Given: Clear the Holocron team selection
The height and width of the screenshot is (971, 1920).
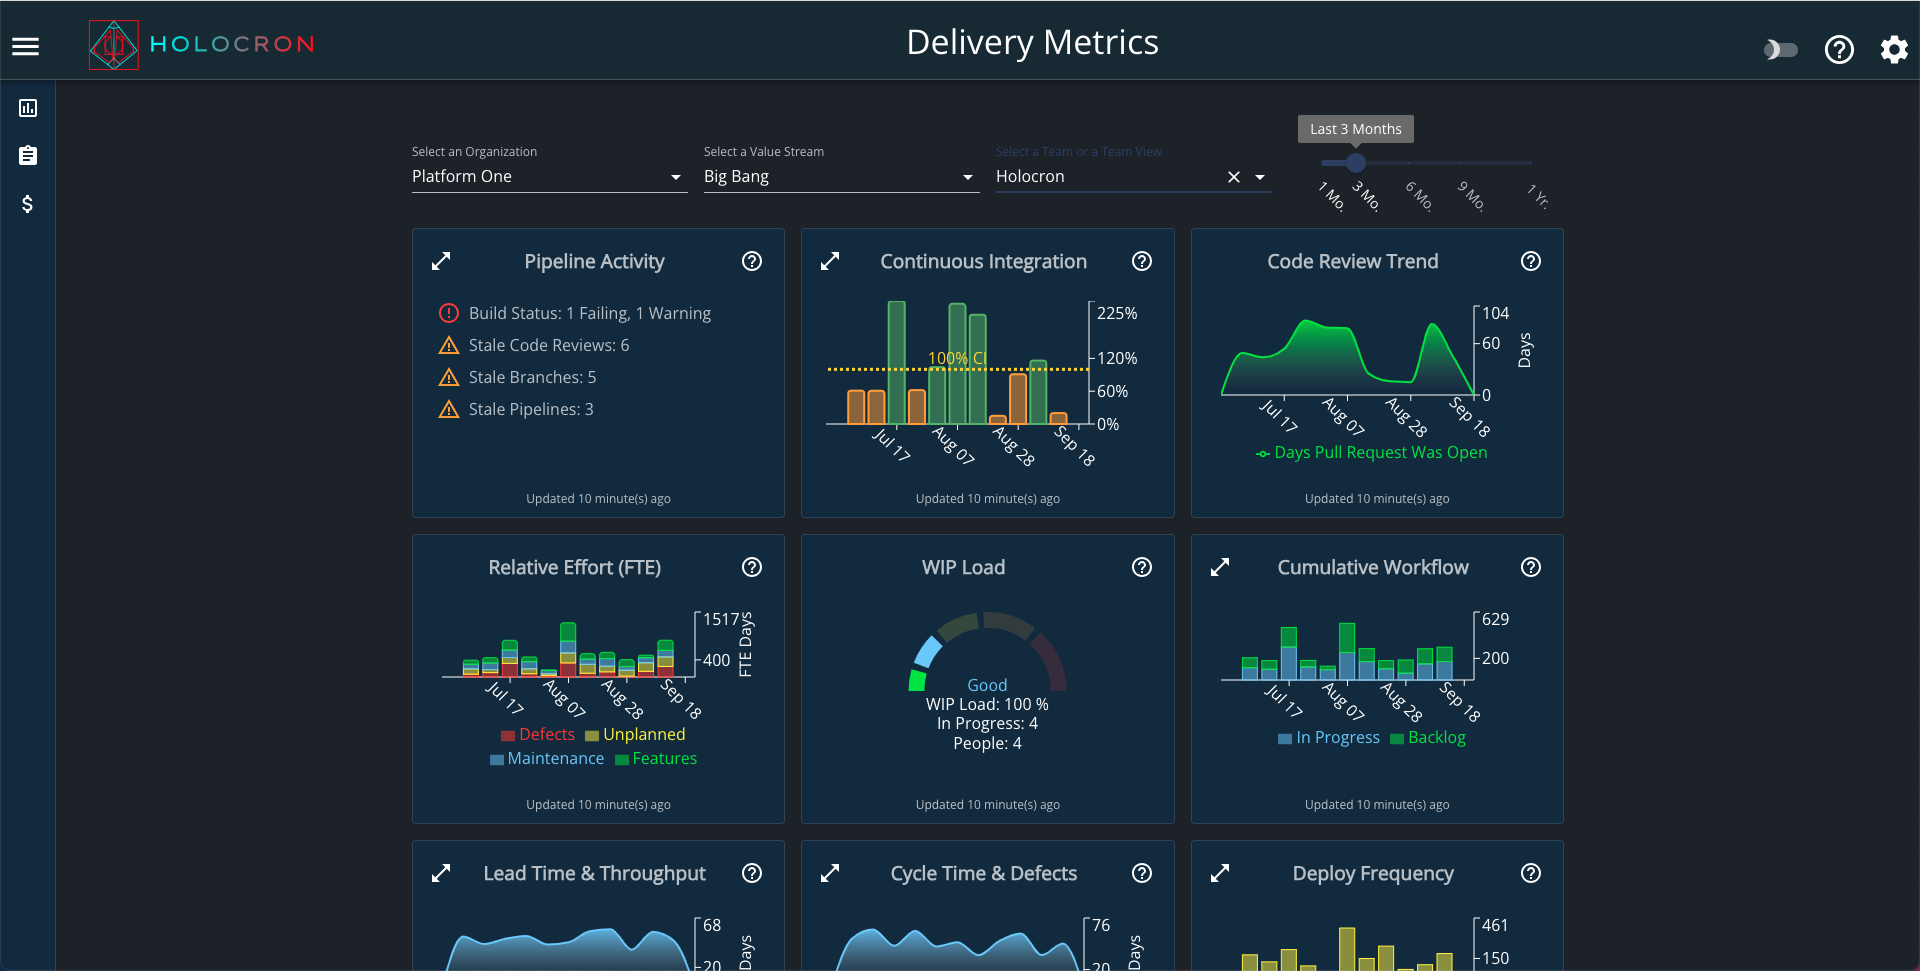Looking at the screenshot, I should pyautogui.click(x=1234, y=177).
